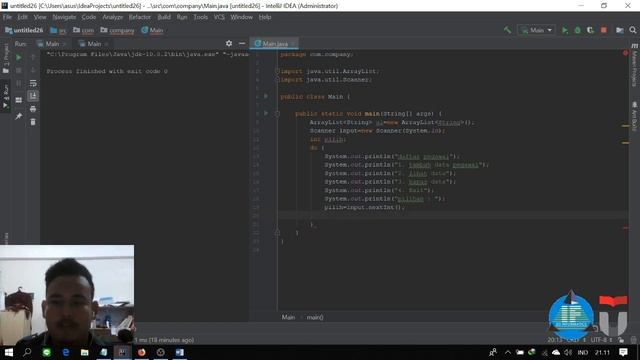Toggle the Project tool window stripe button

tap(6, 59)
